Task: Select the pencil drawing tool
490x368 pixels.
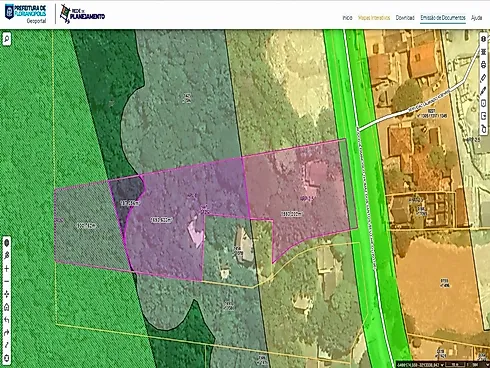Action: 484,77
